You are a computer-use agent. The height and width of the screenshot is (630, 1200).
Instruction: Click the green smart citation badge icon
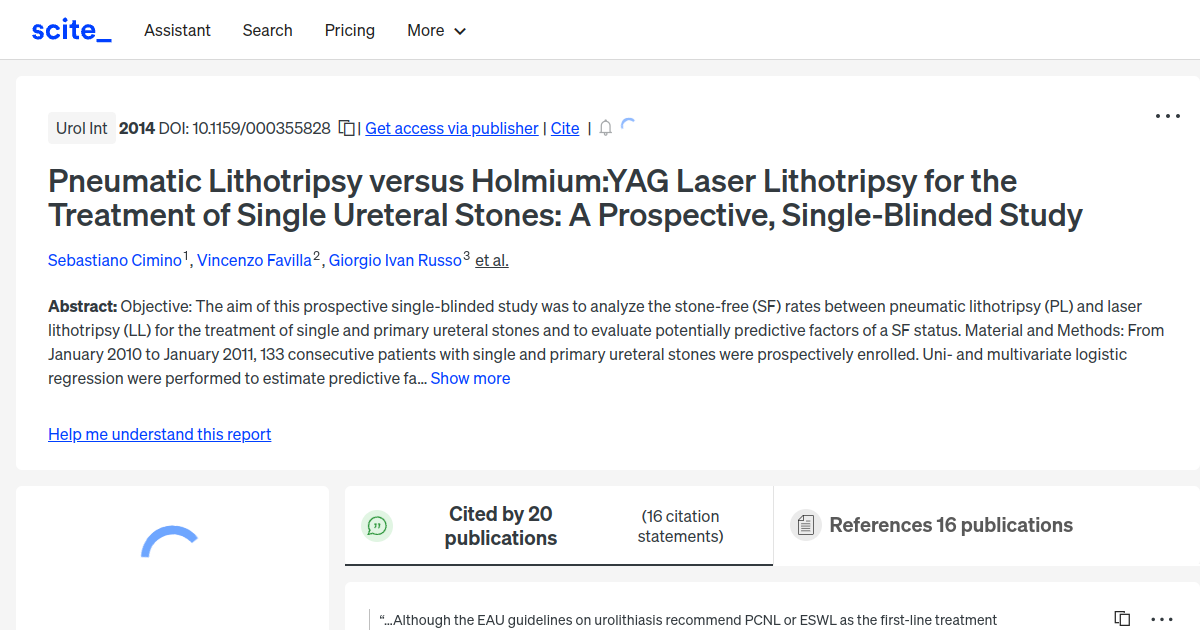pos(377,525)
